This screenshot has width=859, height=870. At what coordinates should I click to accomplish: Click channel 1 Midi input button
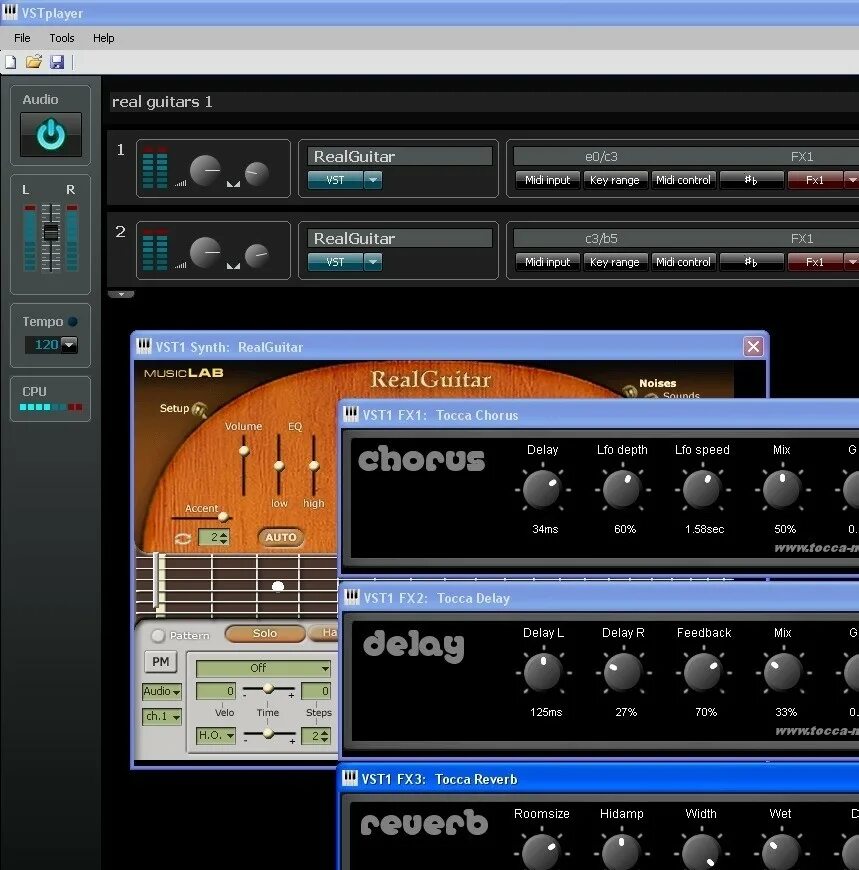547,180
